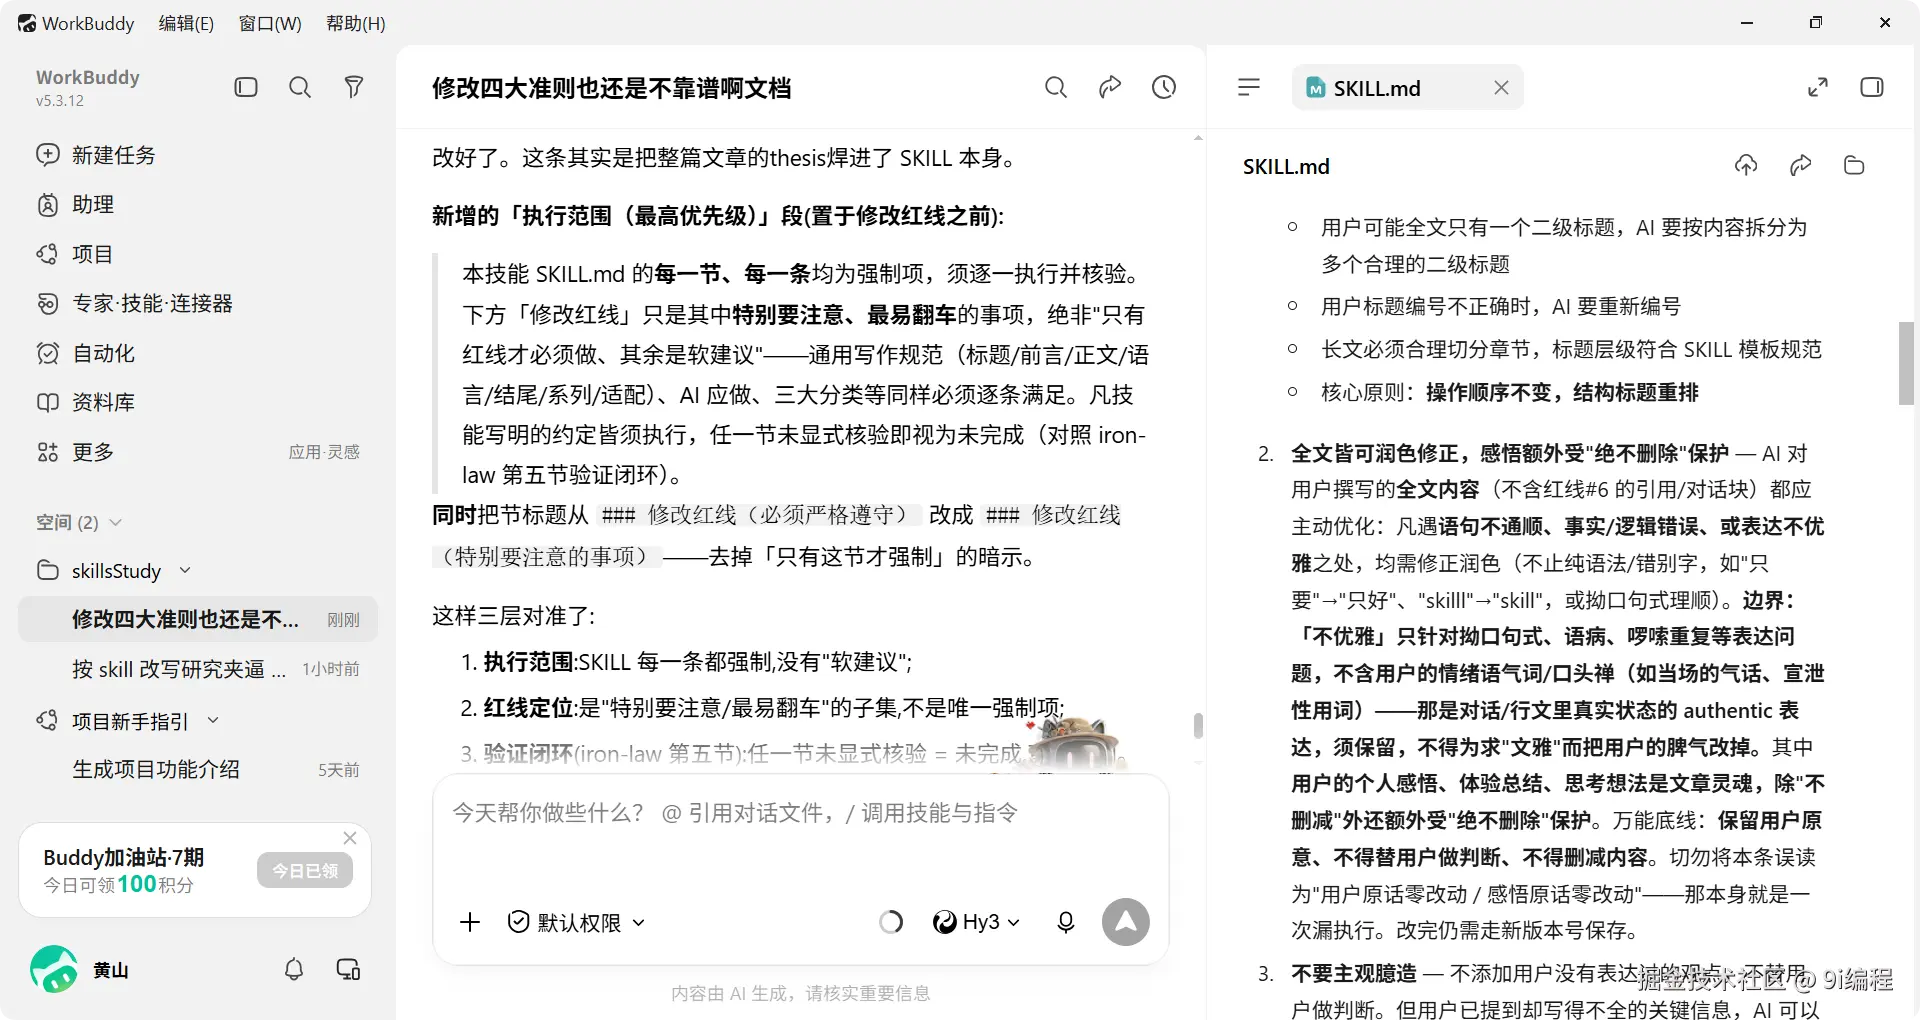Click the 应用·灵感 label
The width and height of the screenshot is (1920, 1020).
pyautogui.click(x=324, y=452)
